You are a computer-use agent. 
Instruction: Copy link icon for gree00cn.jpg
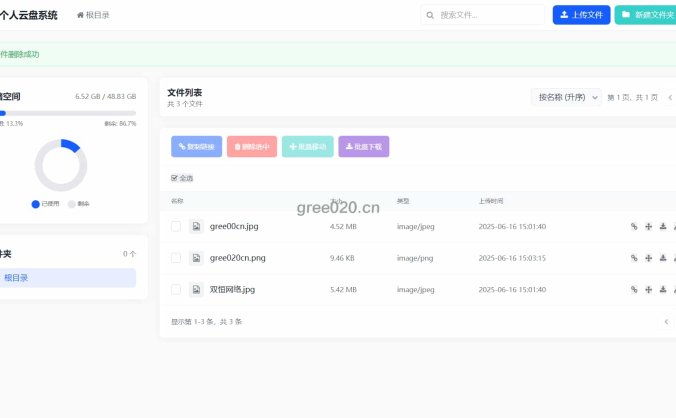[x=634, y=226]
